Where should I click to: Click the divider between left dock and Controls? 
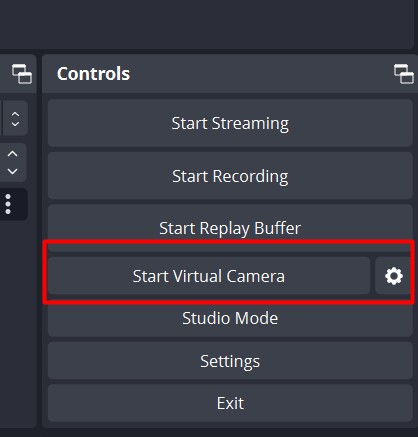click(39, 241)
